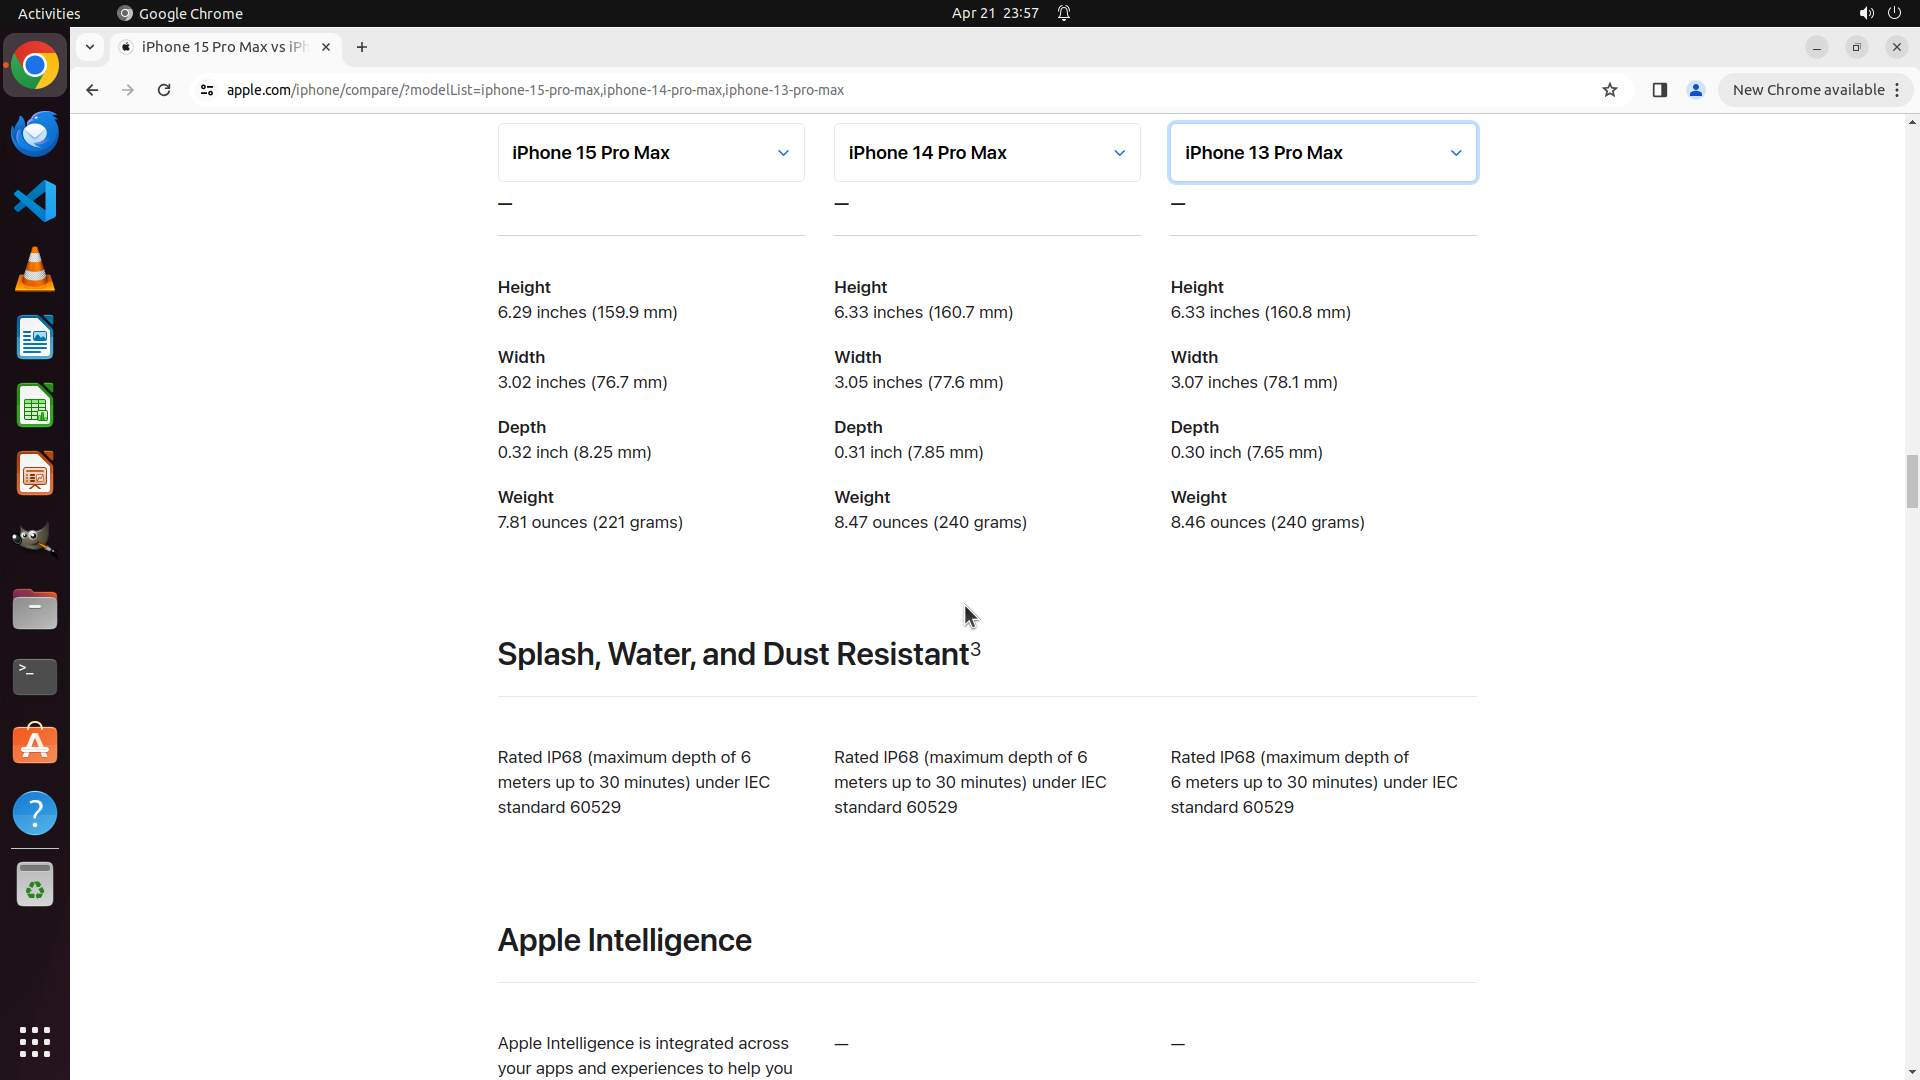1920x1080 pixels.
Task: Expand the iPhone 13 Pro Max selector
Action: (1323, 153)
